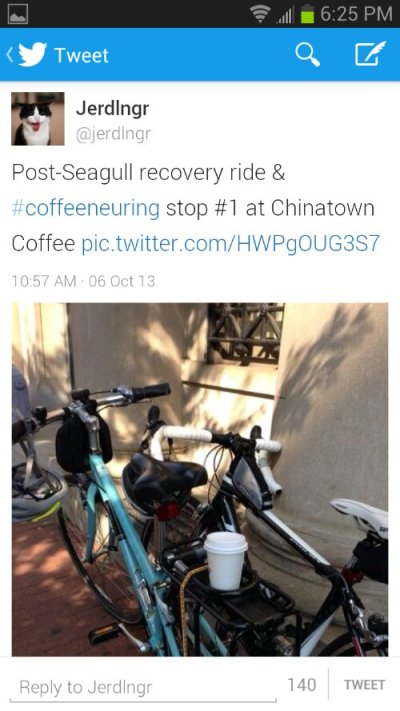Tap the 140 character counter
Screen dimensions: 400x711
click(302, 685)
